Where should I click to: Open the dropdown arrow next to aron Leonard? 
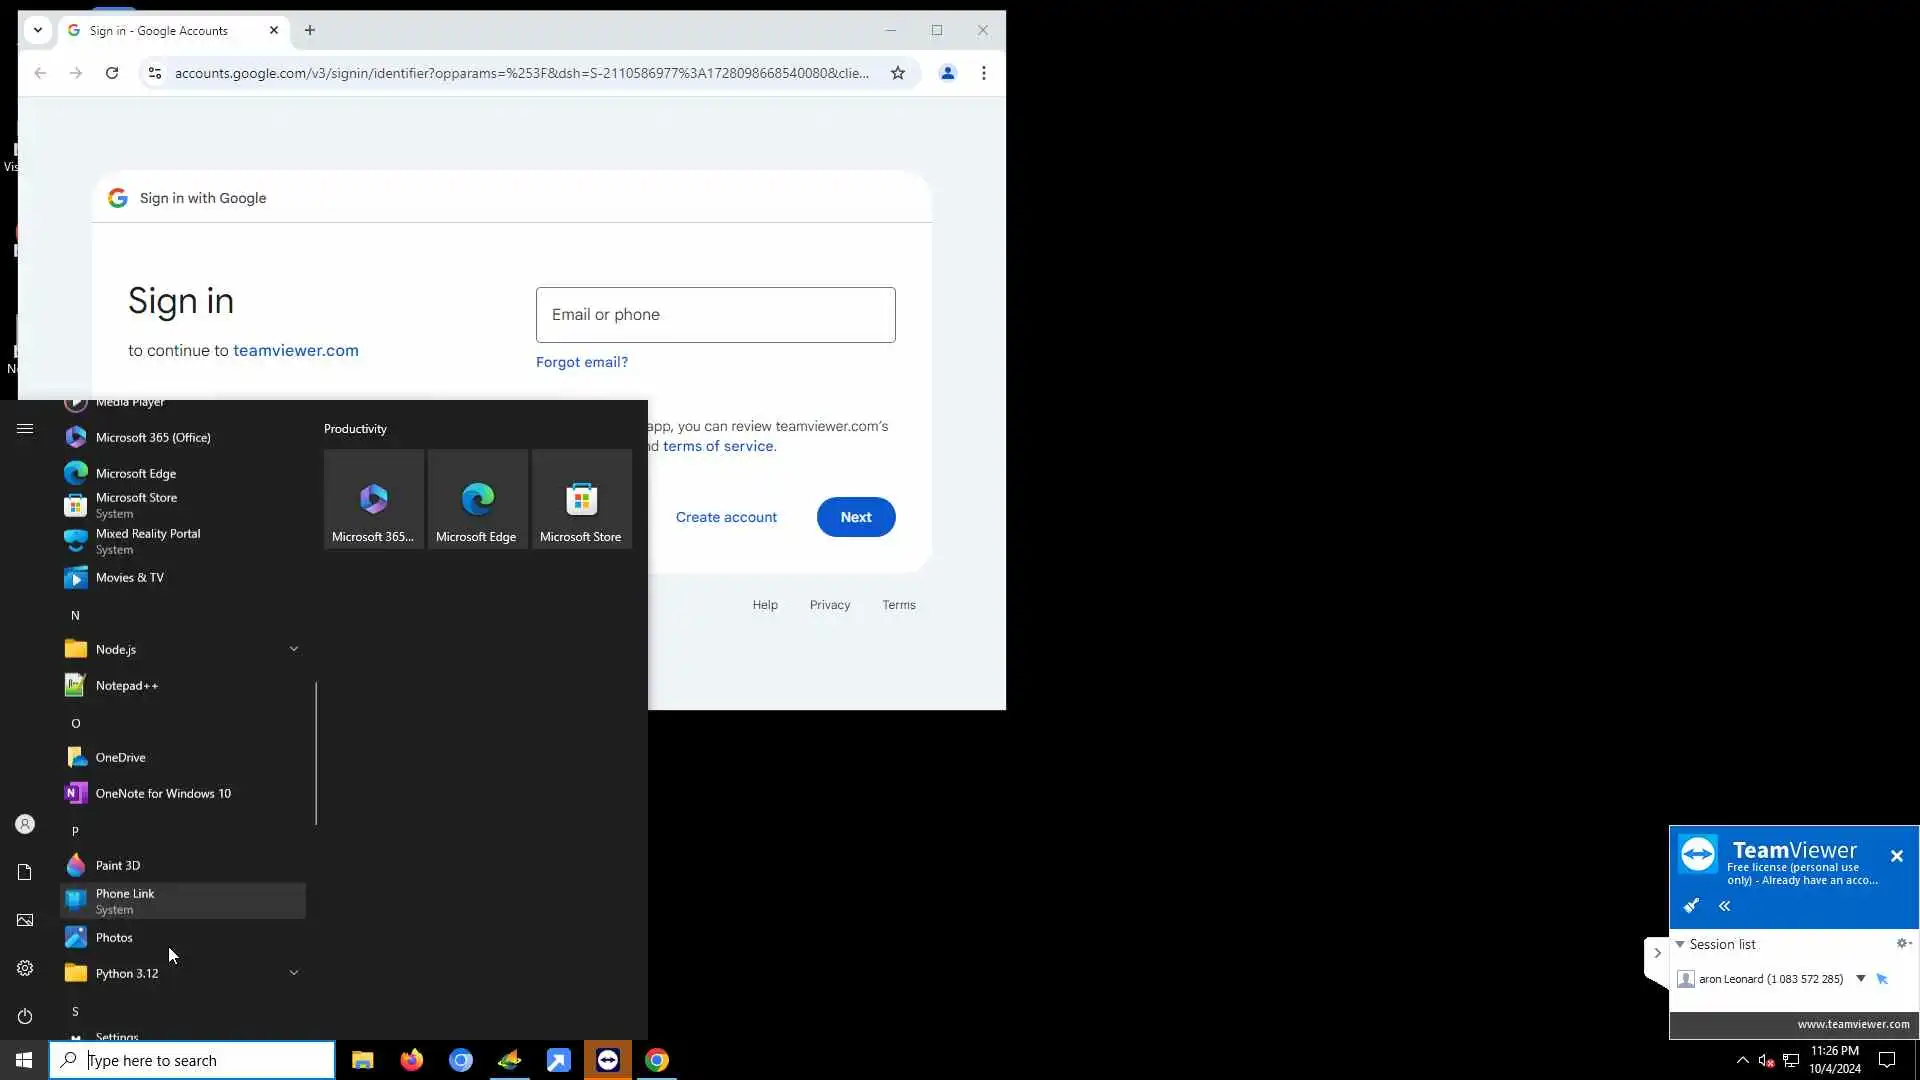coord(1860,979)
